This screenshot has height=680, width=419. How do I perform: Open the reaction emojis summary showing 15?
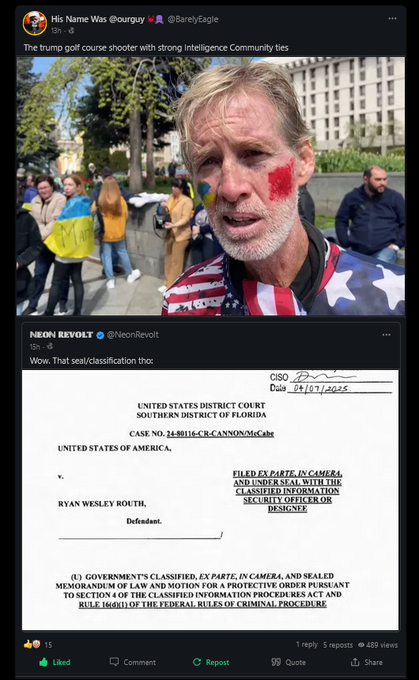(x=38, y=644)
